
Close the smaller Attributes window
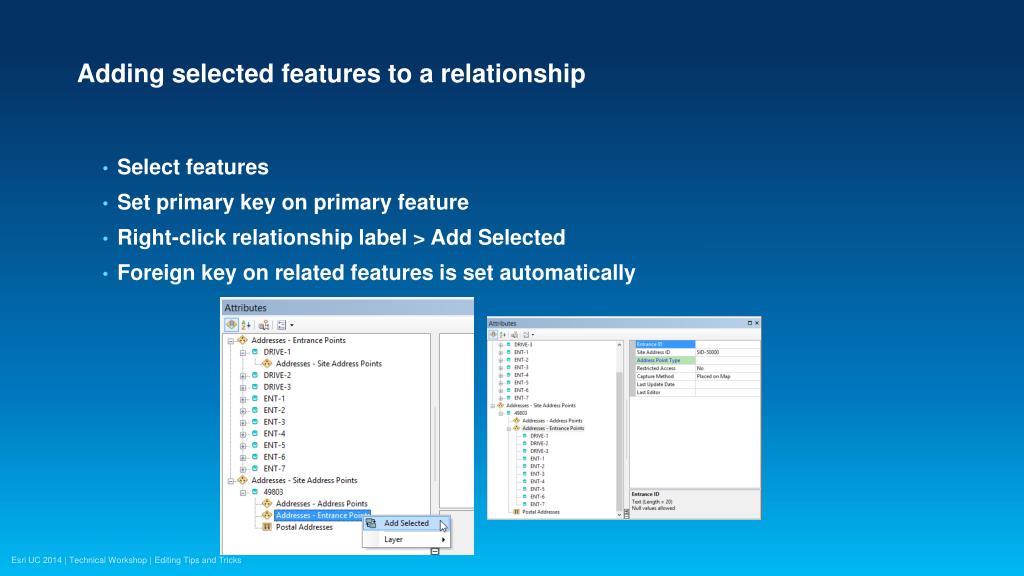coord(757,323)
